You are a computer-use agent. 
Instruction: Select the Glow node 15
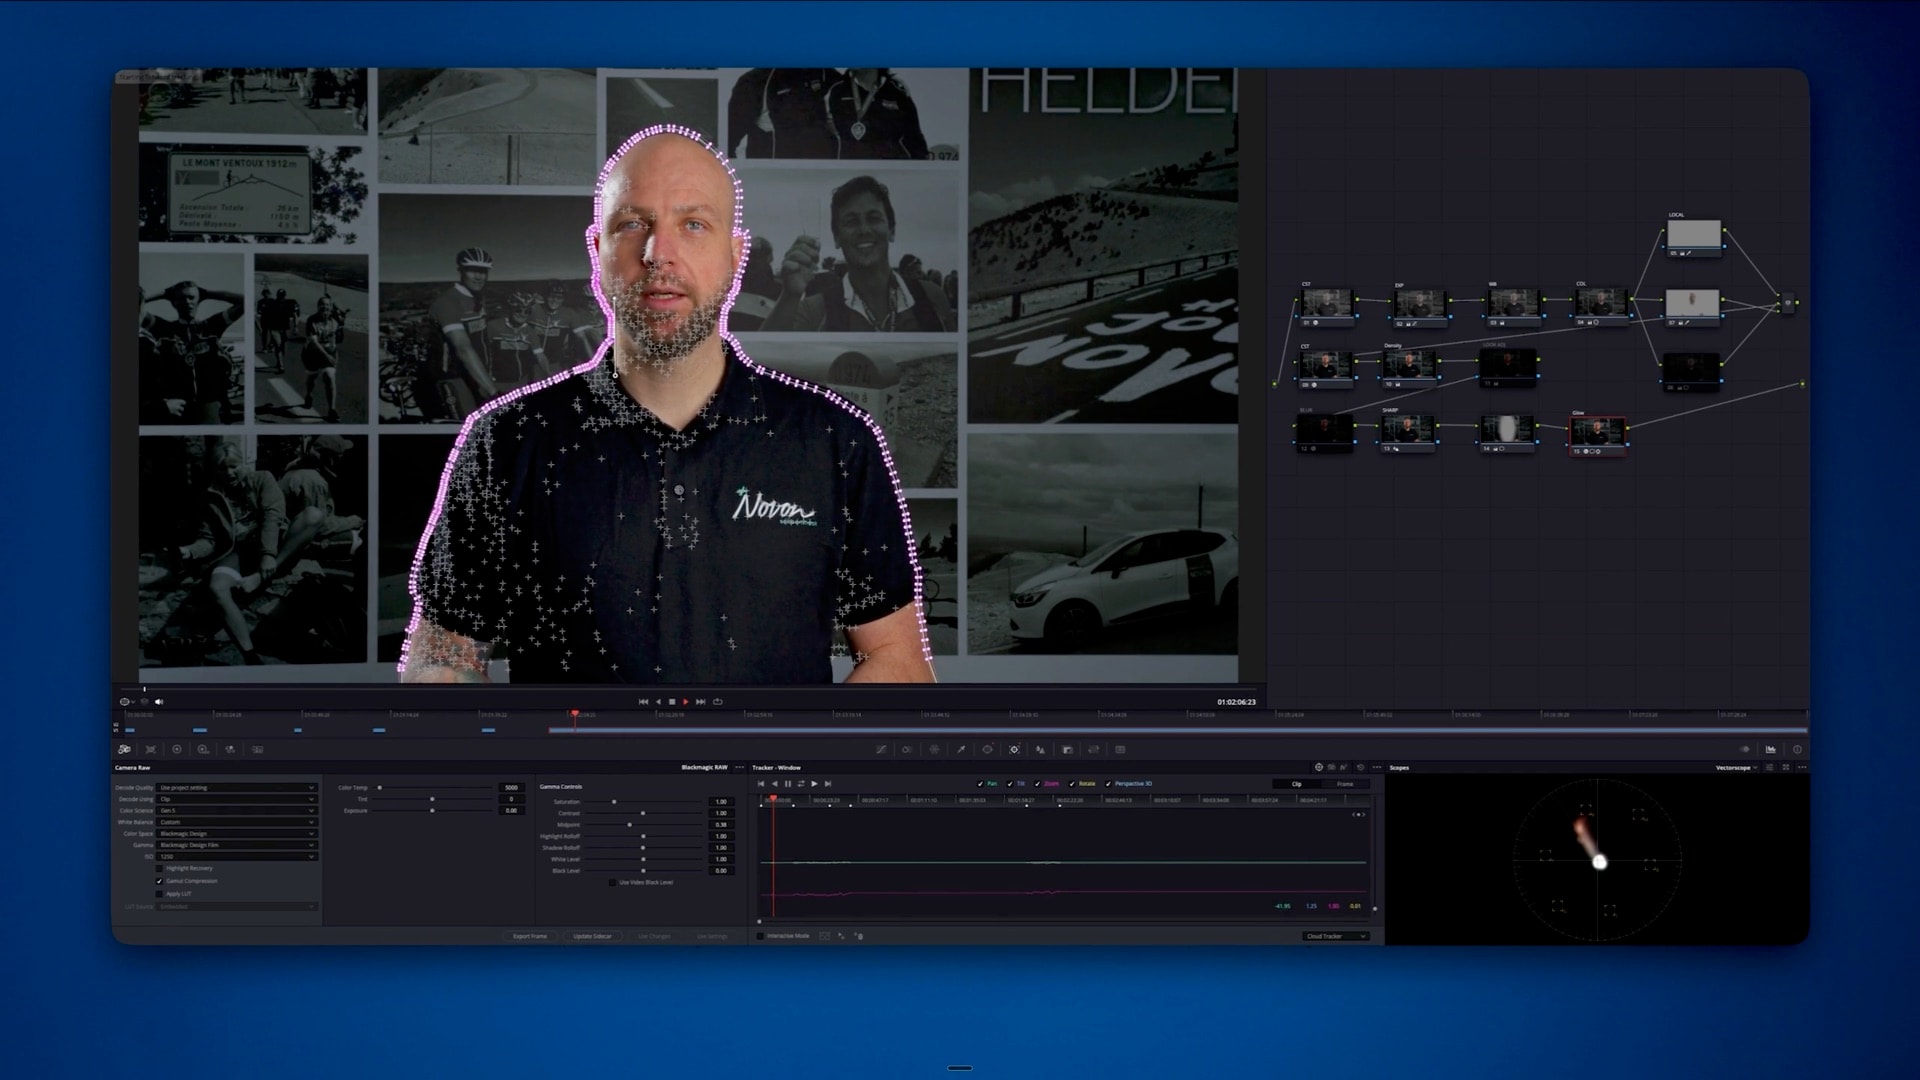click(x=1597, y=436)
